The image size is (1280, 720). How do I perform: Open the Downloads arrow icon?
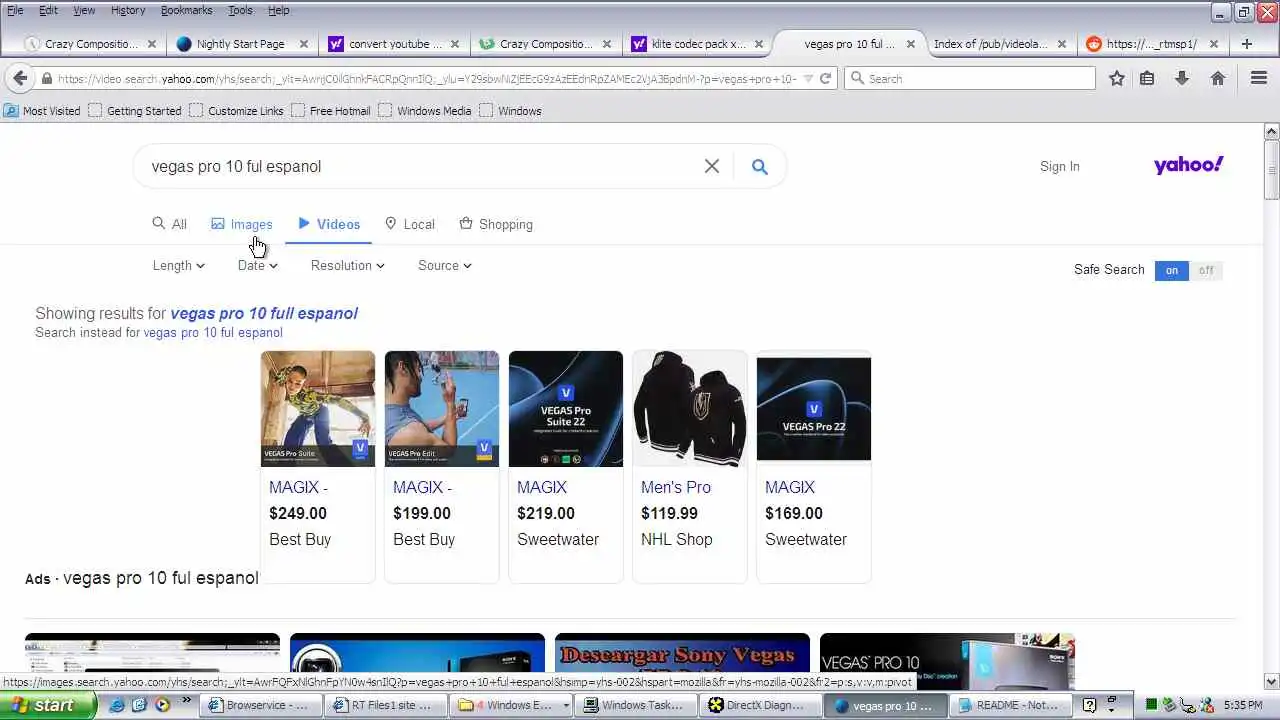(1182, 78)
